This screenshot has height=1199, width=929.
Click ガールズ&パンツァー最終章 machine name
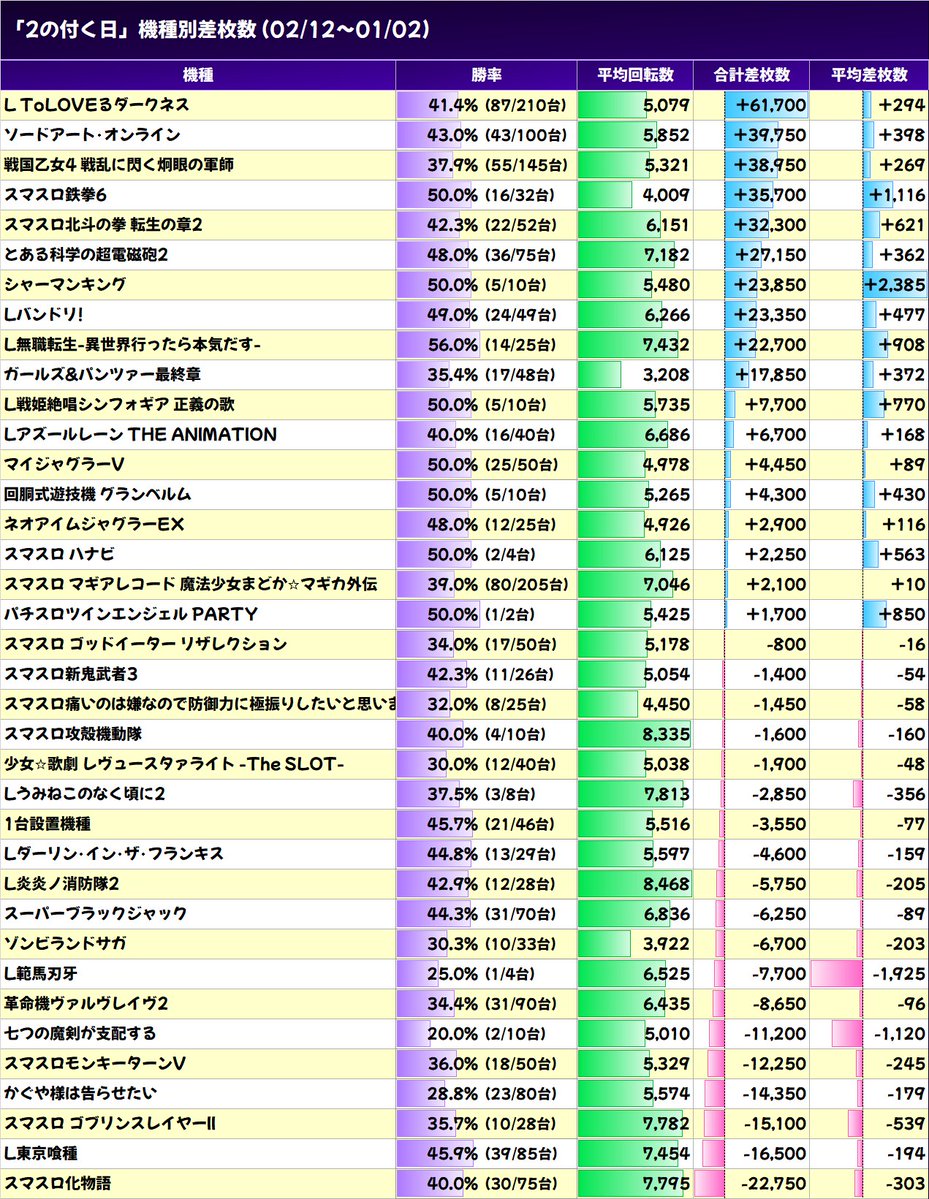click(x=102, y=375)
